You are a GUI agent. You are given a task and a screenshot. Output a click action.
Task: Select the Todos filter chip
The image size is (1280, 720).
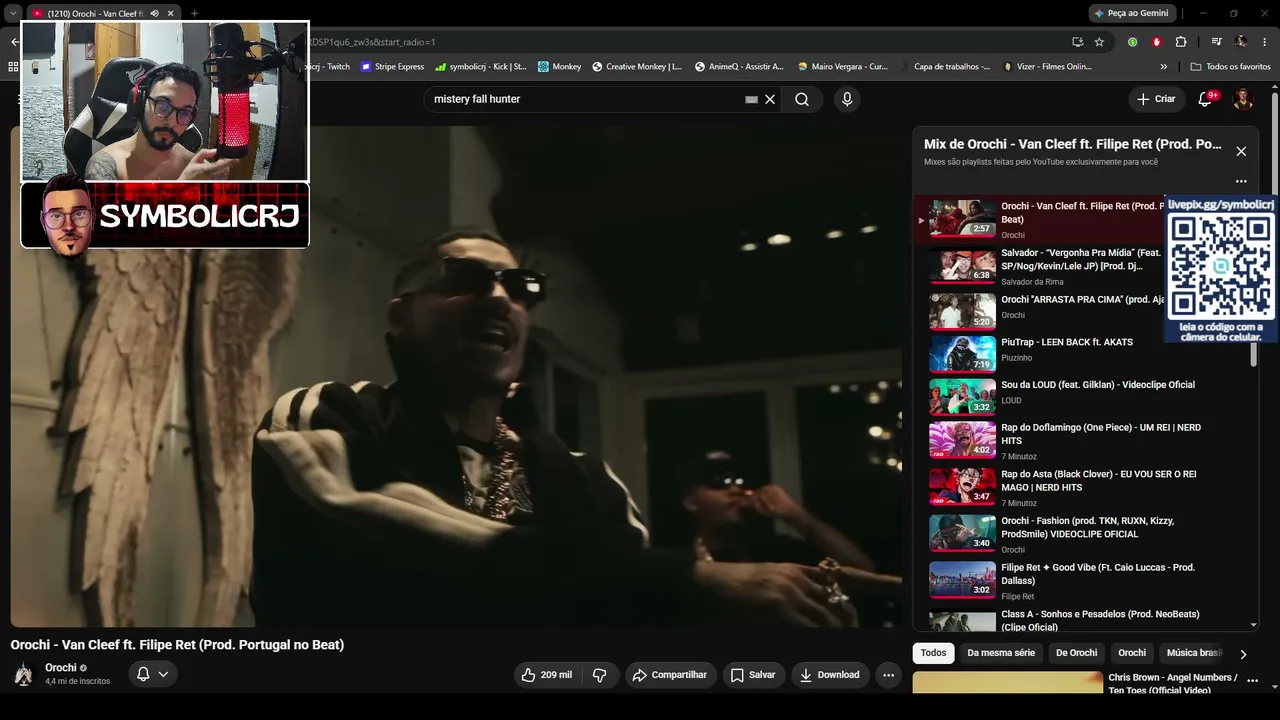coord(933,653)
